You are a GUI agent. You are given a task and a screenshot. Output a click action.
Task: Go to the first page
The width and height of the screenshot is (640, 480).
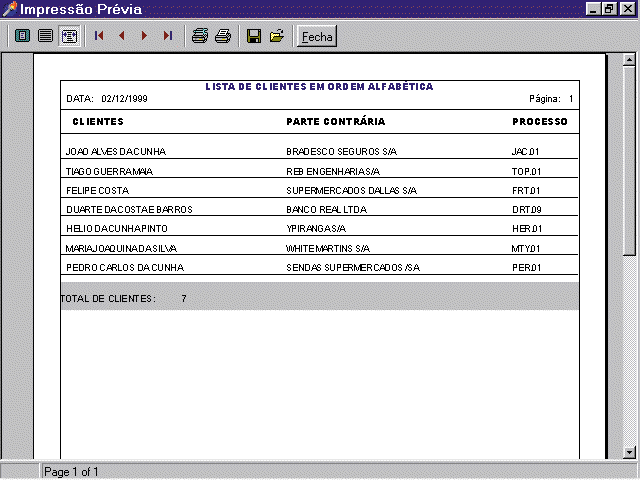99,36
